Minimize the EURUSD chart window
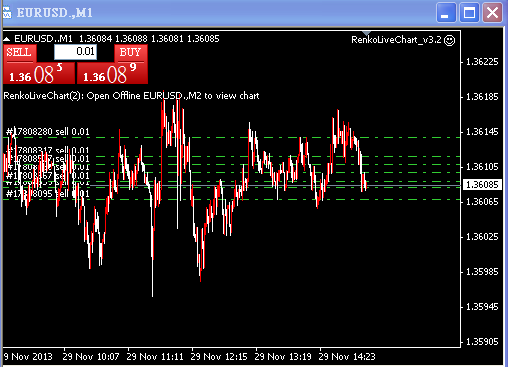Viewport: 508px width, 367px height. click(446, 13)
